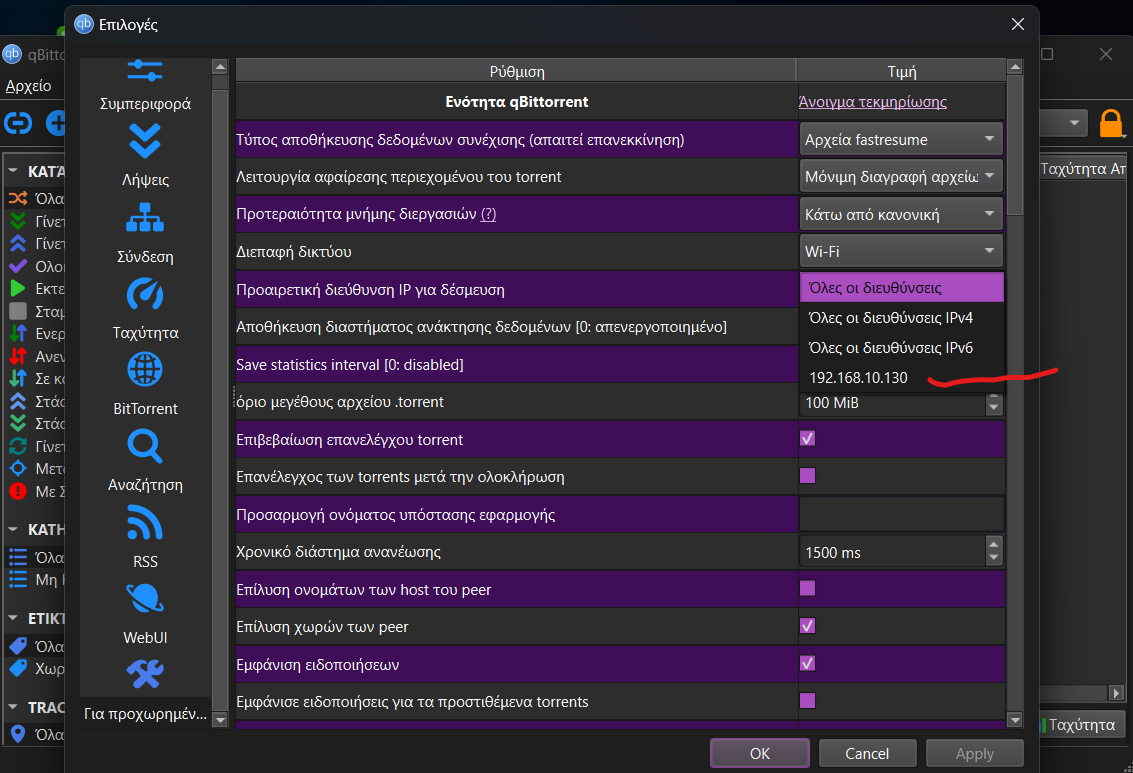The width and height of the screenshot is (1133, 773).
Task: Open the Wi-Fi network interface dropdown
Action: click(x=901, y=251)
